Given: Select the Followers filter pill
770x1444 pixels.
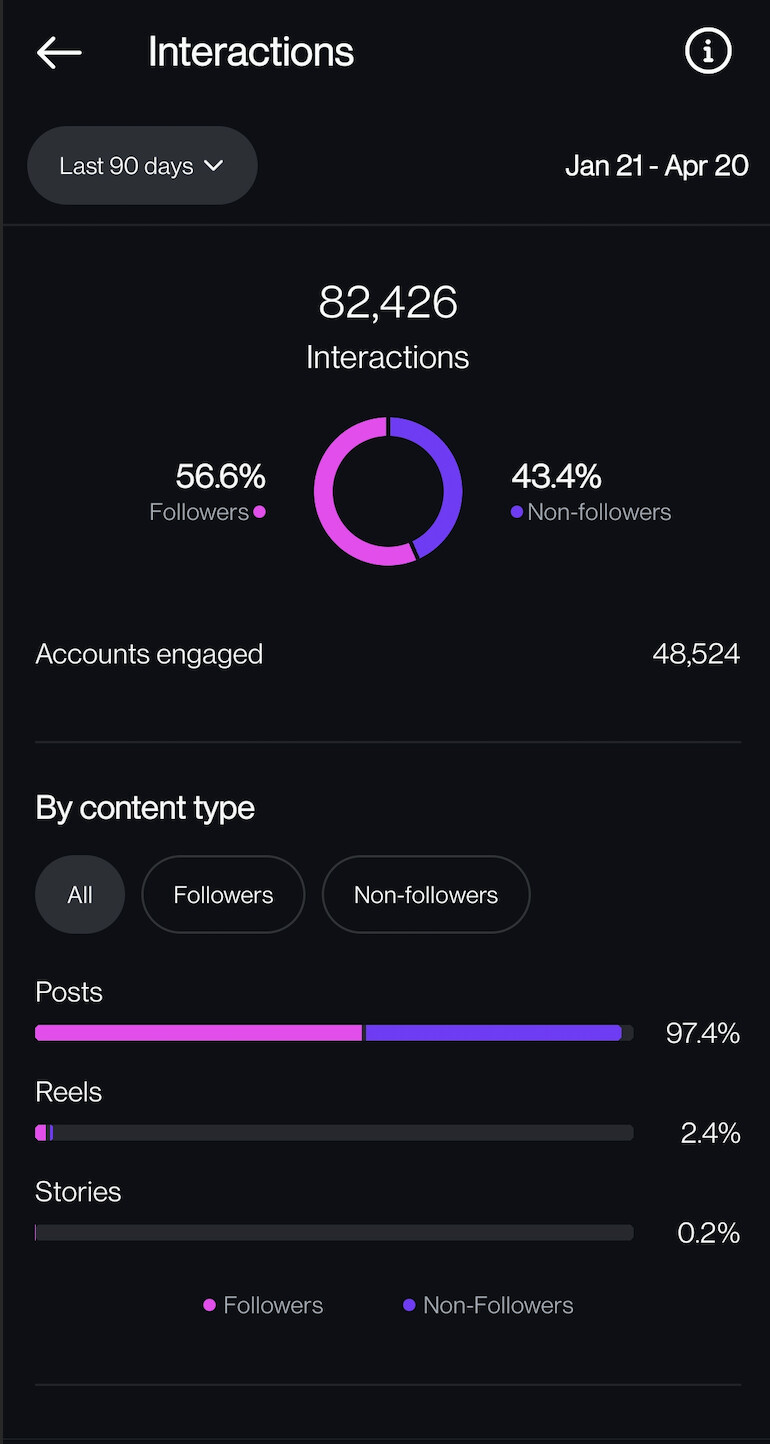Looking at the screenshot, I should tap(223, 894).
